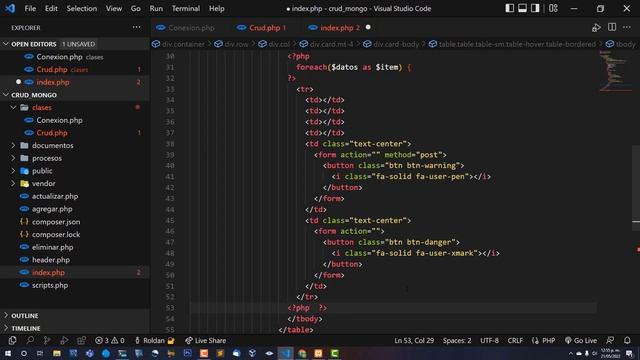Click the Split Editor icon
Image resolution: width=640 pixels, height=360 pixels.
pos(612,27)
